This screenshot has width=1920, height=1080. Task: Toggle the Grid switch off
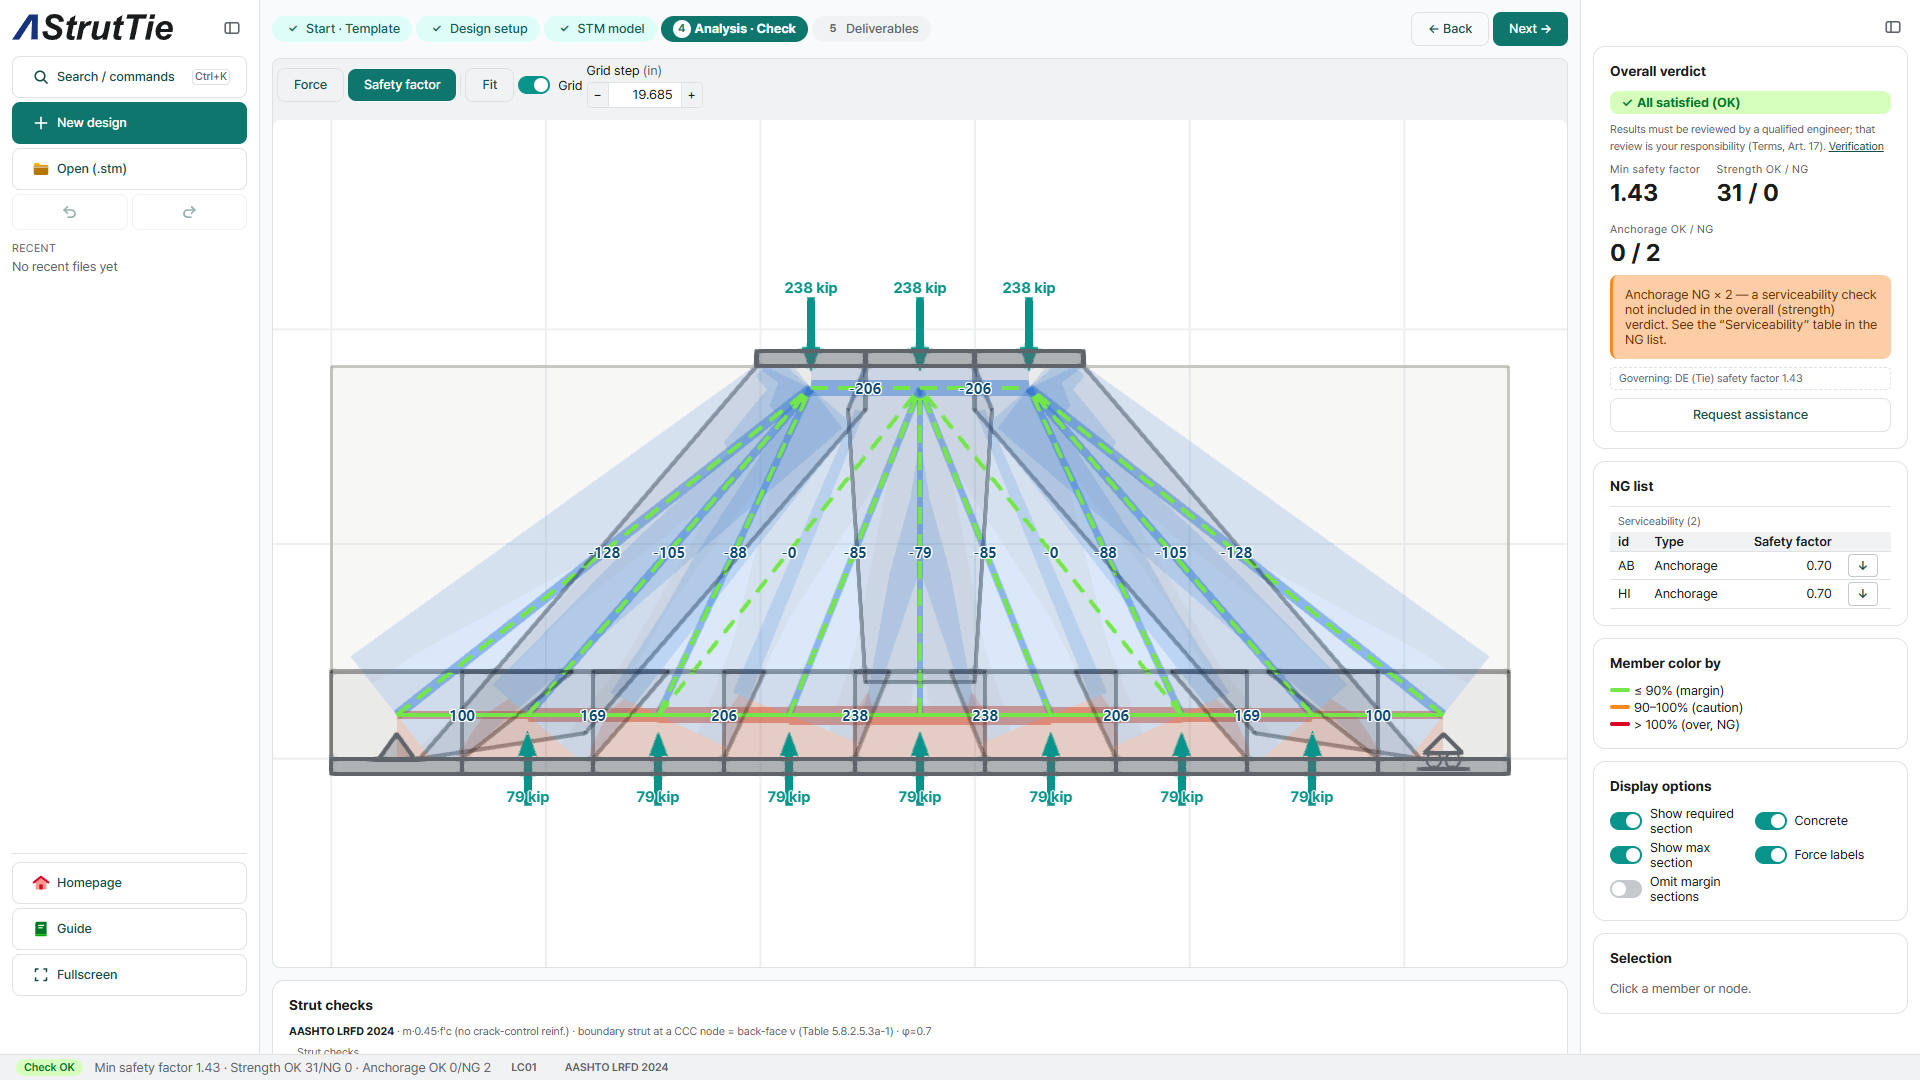click(534, 85)
